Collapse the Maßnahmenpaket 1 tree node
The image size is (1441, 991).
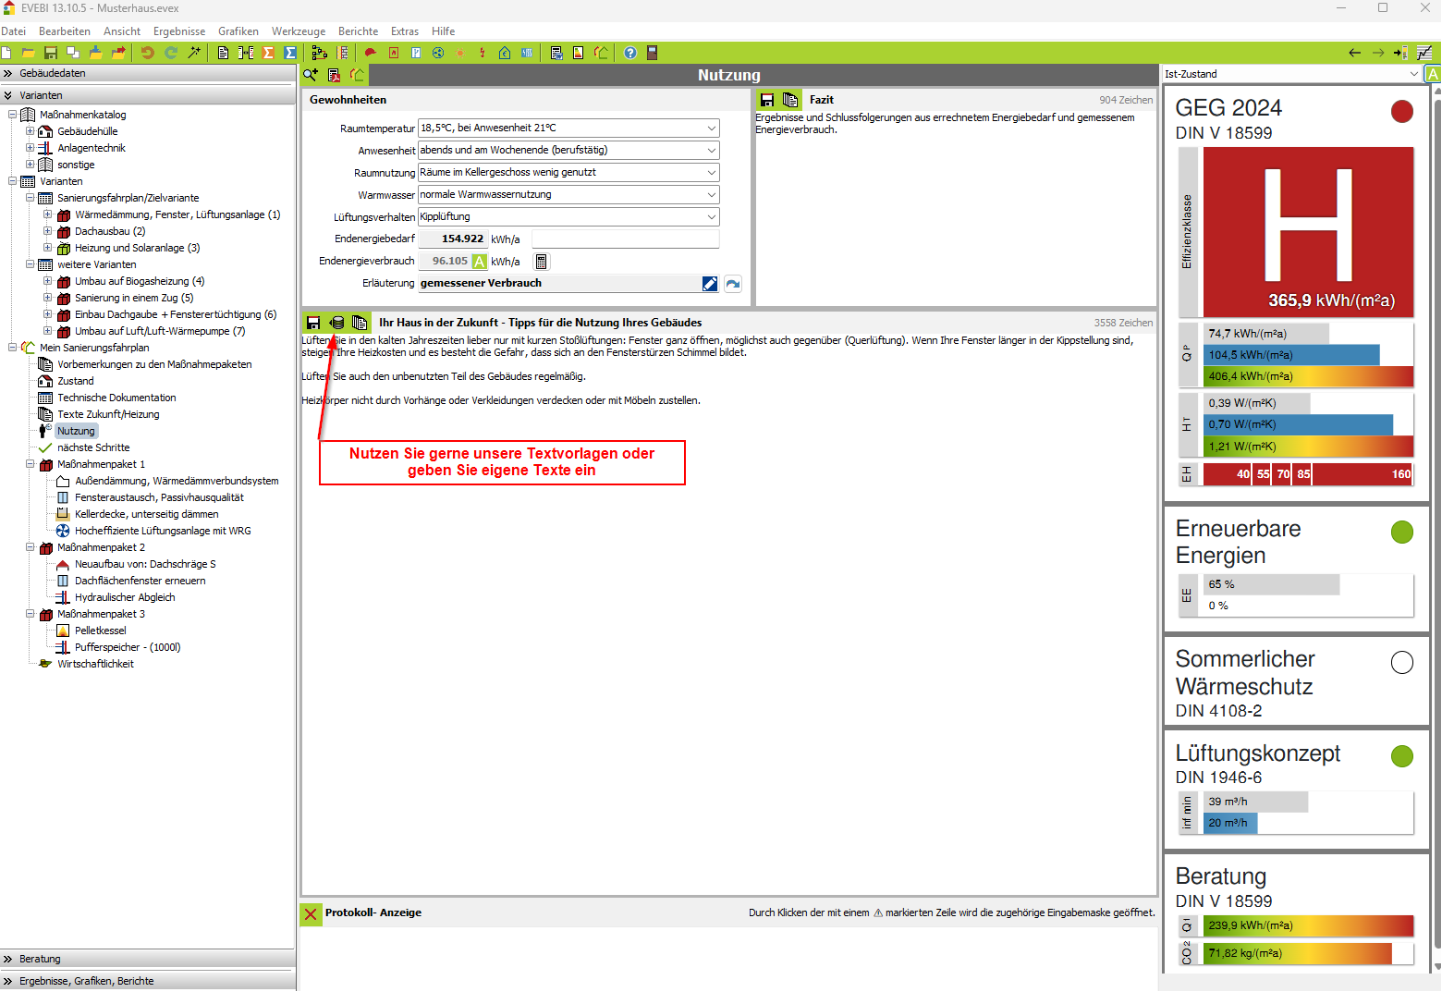click(x=30, y=464)
